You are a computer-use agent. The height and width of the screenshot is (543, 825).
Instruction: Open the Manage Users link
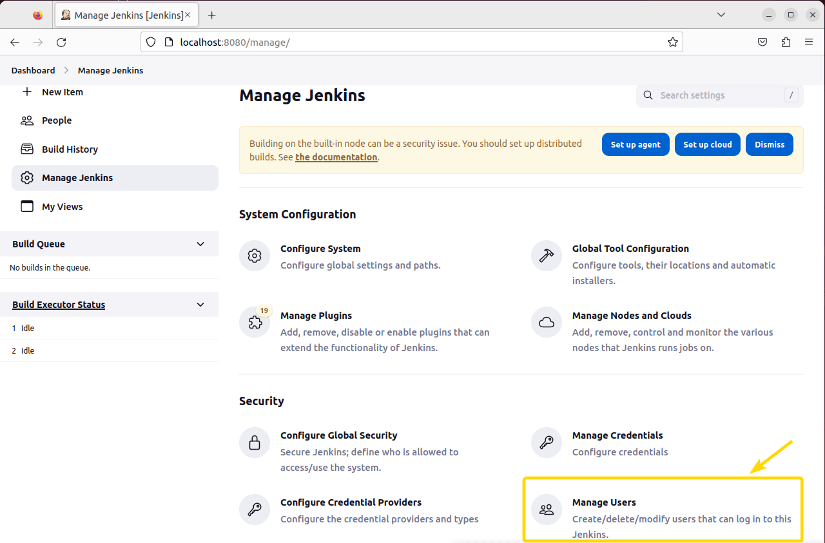coord(604,502)
